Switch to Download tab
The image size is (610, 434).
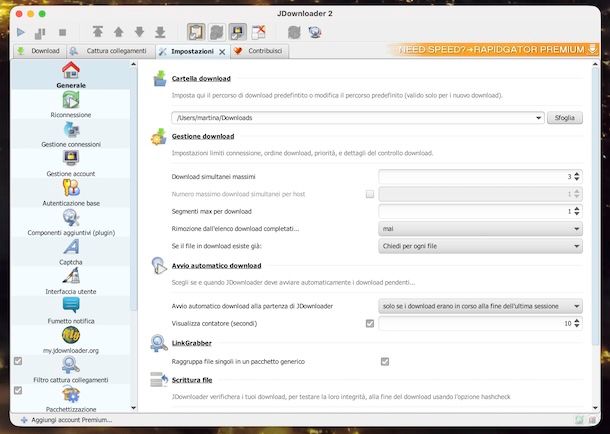pyautogui.click(x=39, y=51)
